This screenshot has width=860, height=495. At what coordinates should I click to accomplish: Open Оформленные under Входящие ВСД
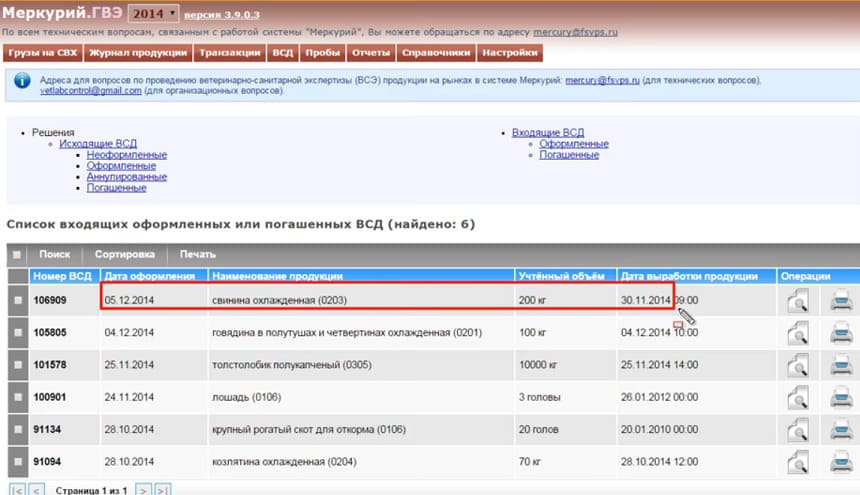click(574, 144)
